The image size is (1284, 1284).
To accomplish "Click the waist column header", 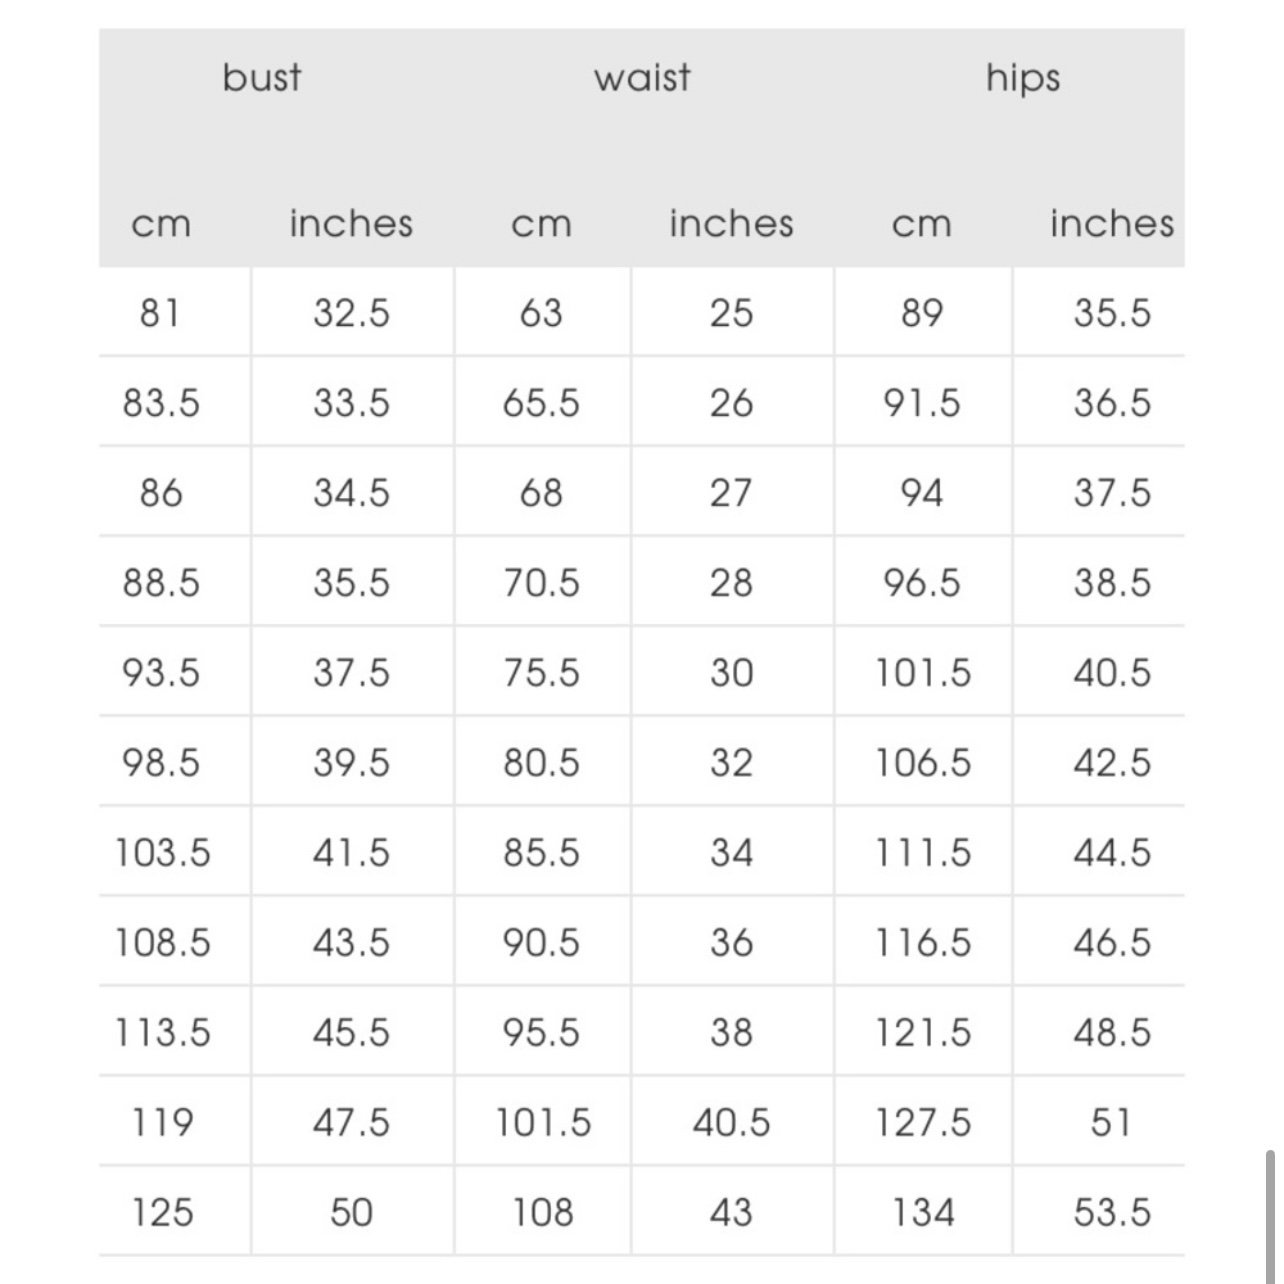I will (x=642, y=78).
